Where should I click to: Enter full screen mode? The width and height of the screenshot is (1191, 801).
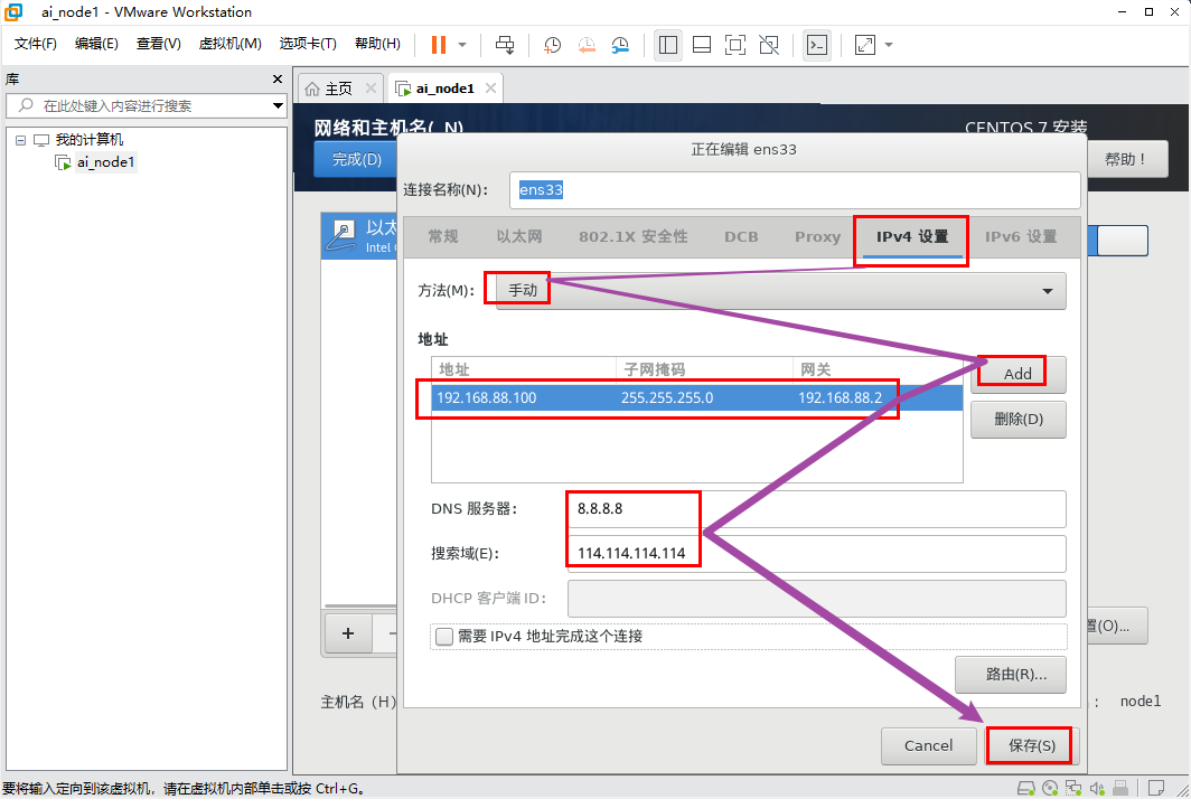(x=735, y=45)
